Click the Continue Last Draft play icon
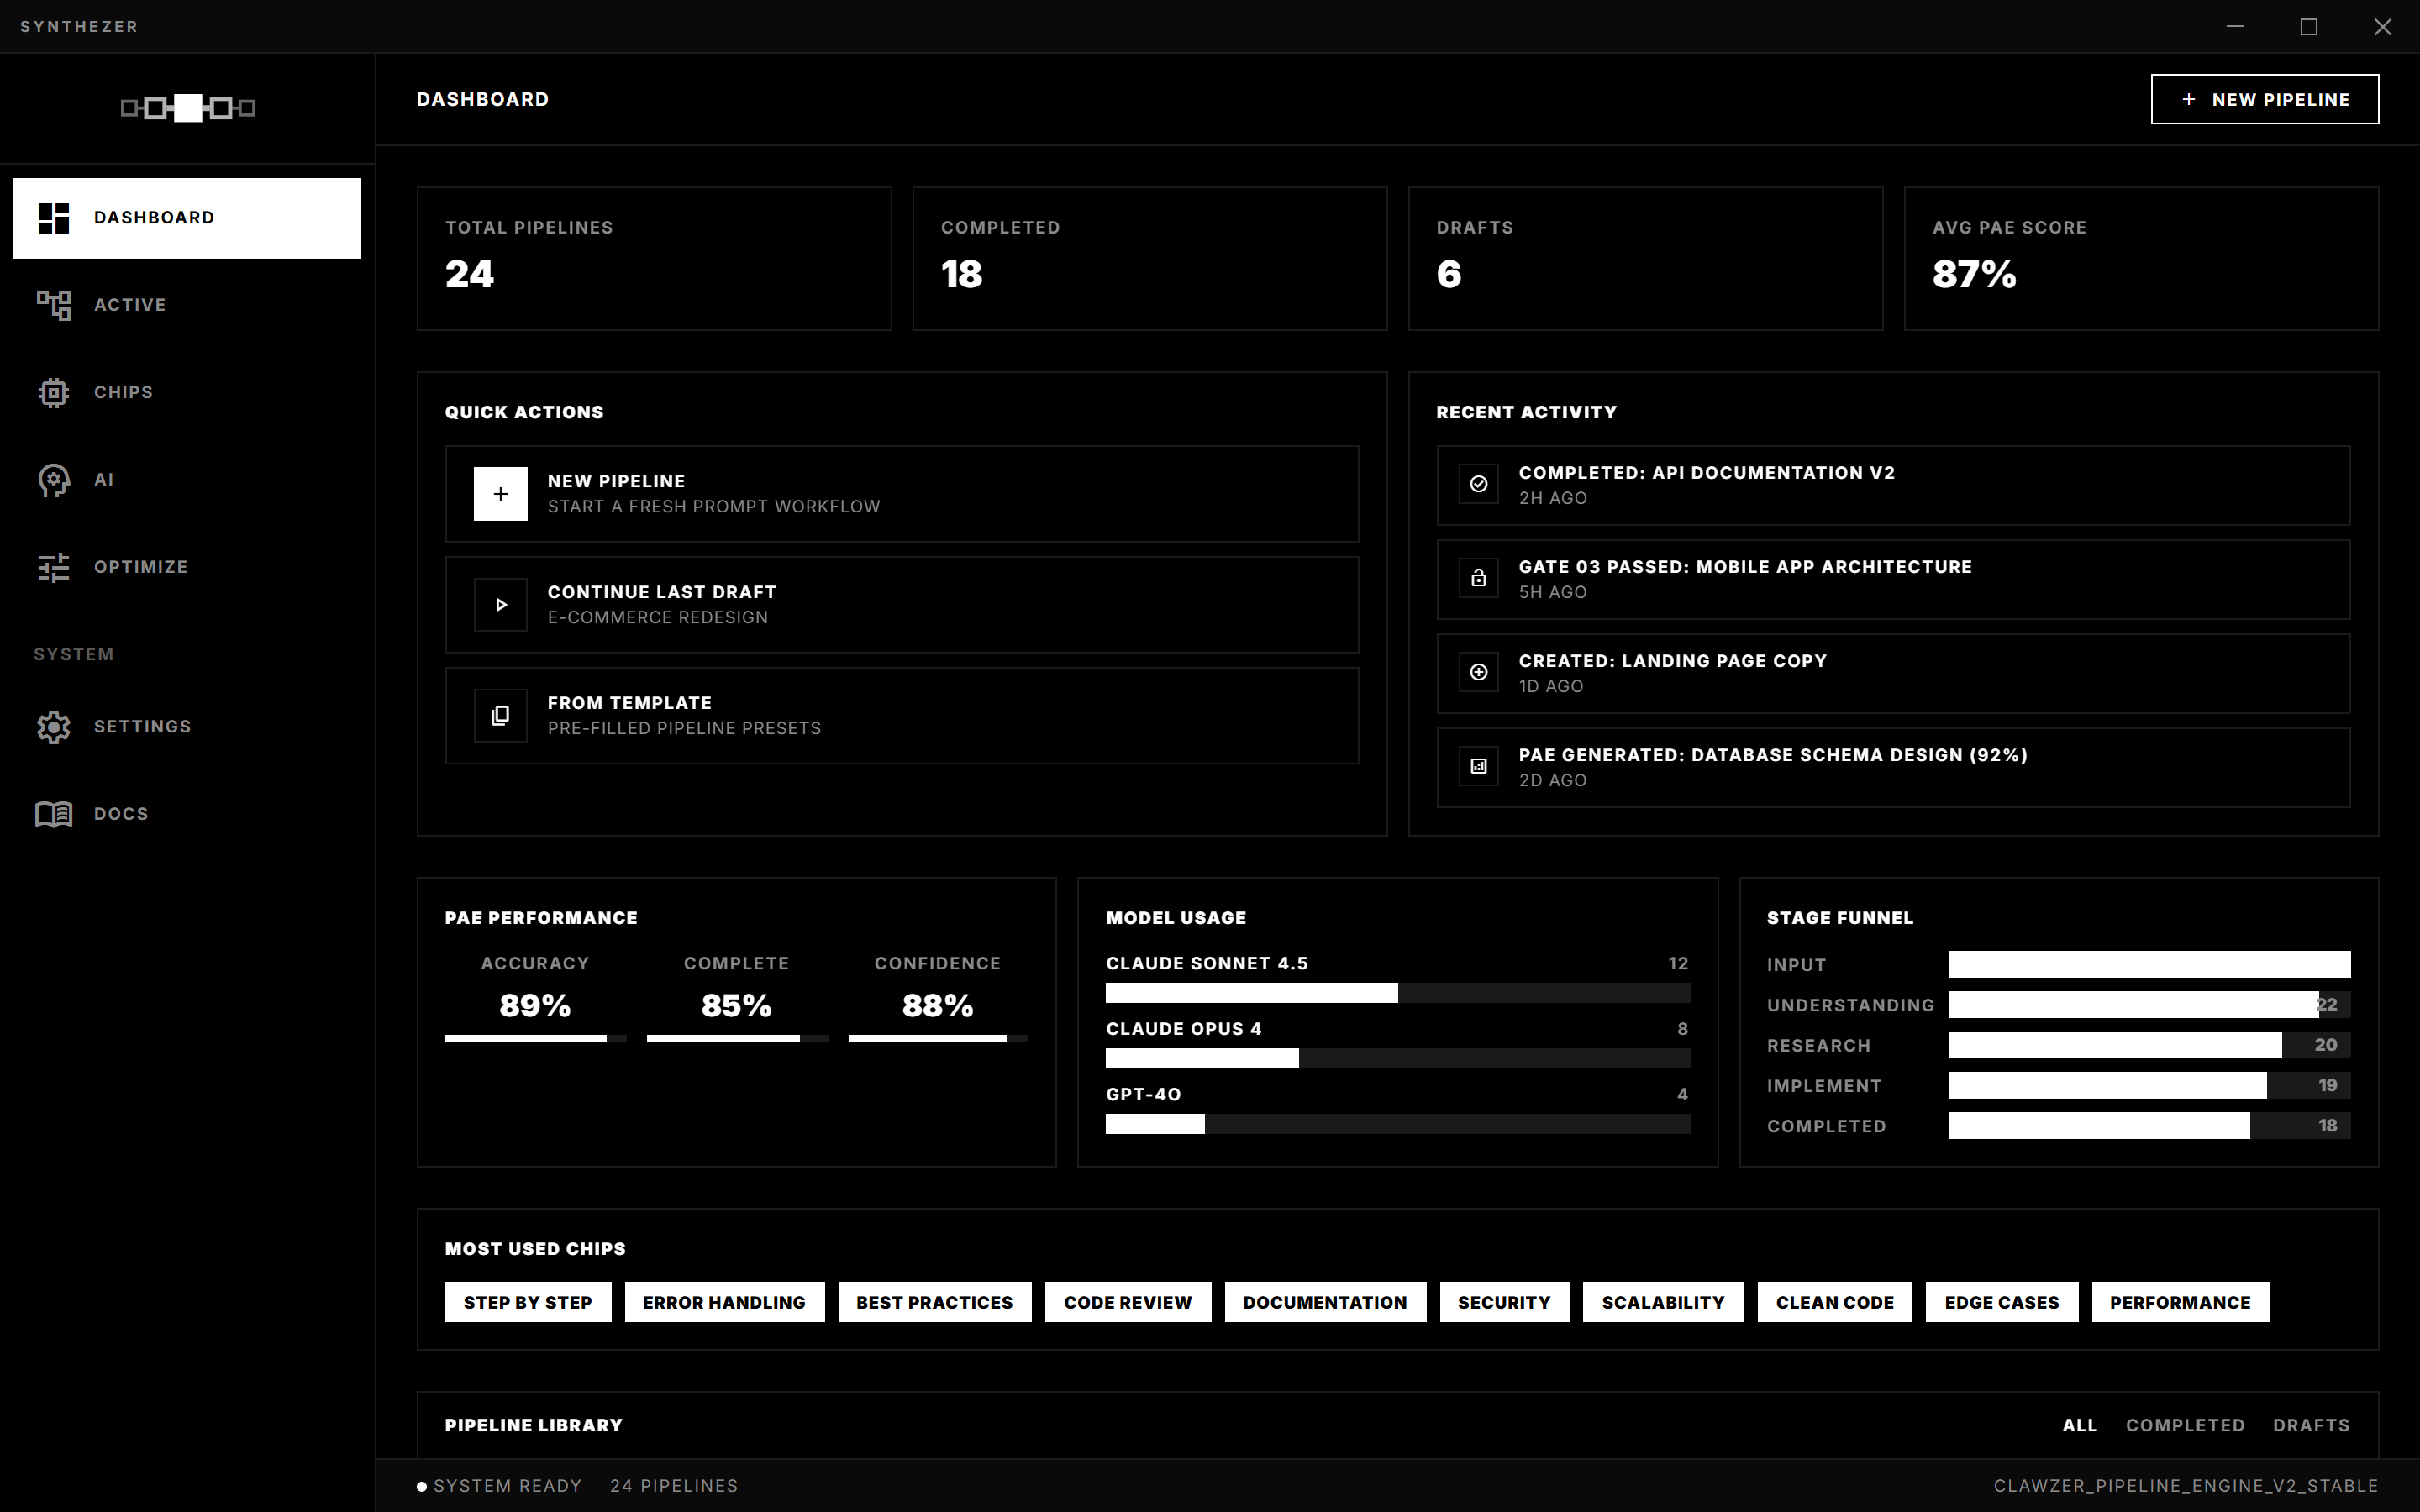Viewport: 2420px width, 1512px height. tap(500, 604)
